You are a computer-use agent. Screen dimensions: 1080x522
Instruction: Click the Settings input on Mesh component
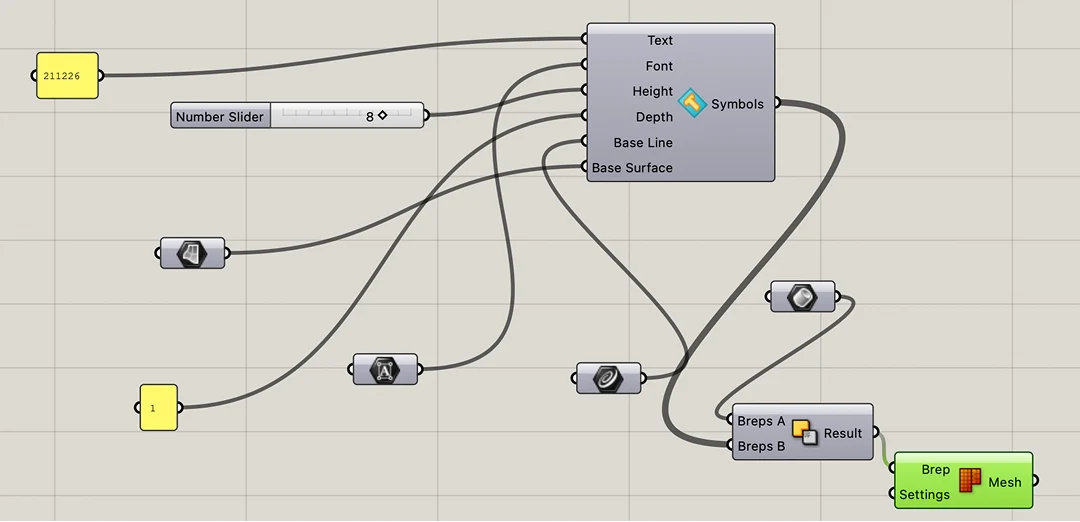click(x=924, y=494)
